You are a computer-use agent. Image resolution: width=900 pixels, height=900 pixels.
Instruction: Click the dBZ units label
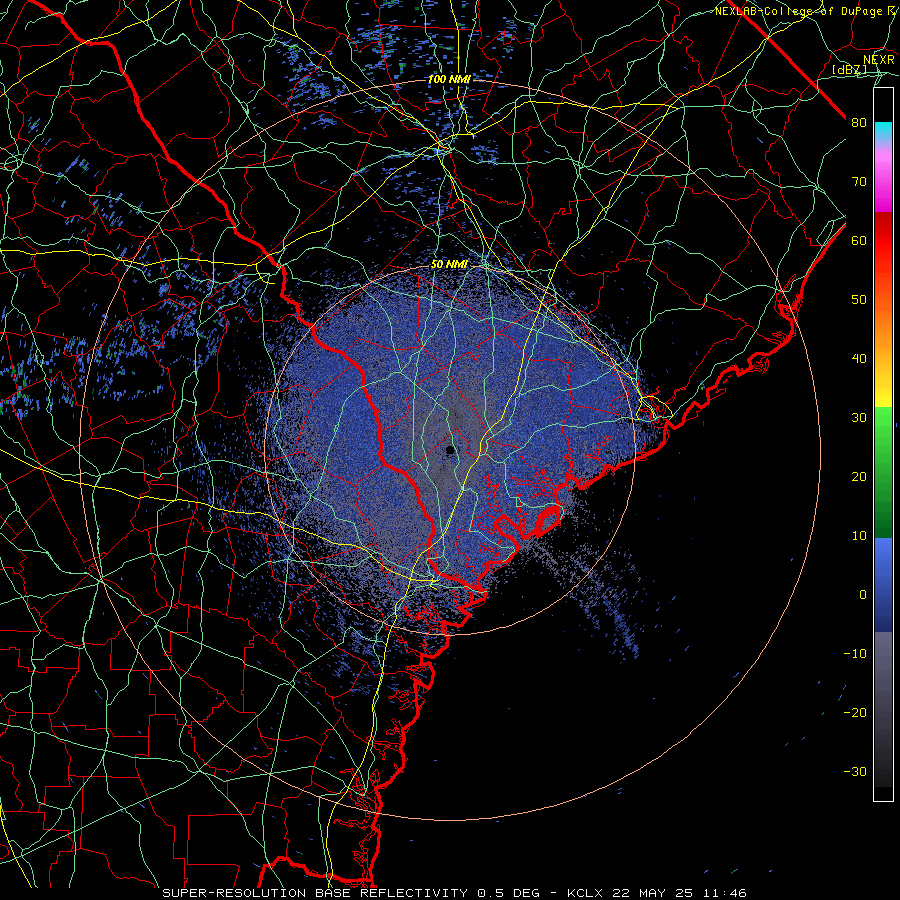[849, 70]
